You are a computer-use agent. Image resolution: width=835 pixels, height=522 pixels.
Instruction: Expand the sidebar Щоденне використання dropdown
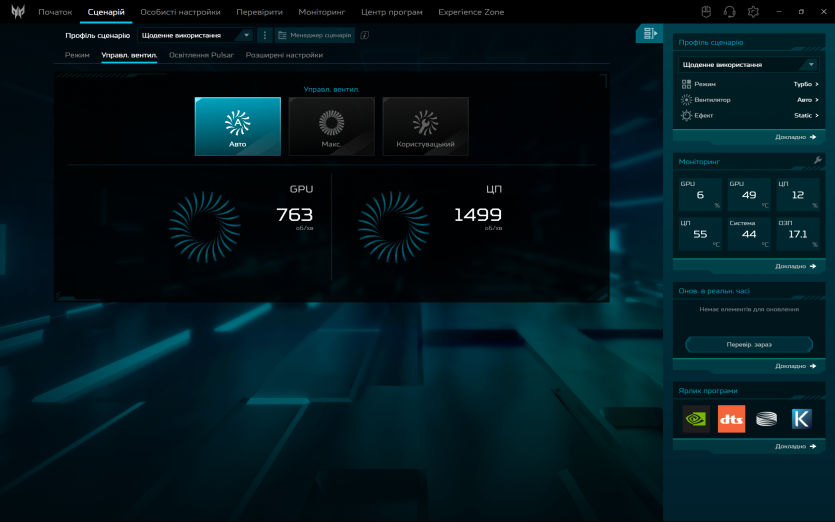click(749, 64)
